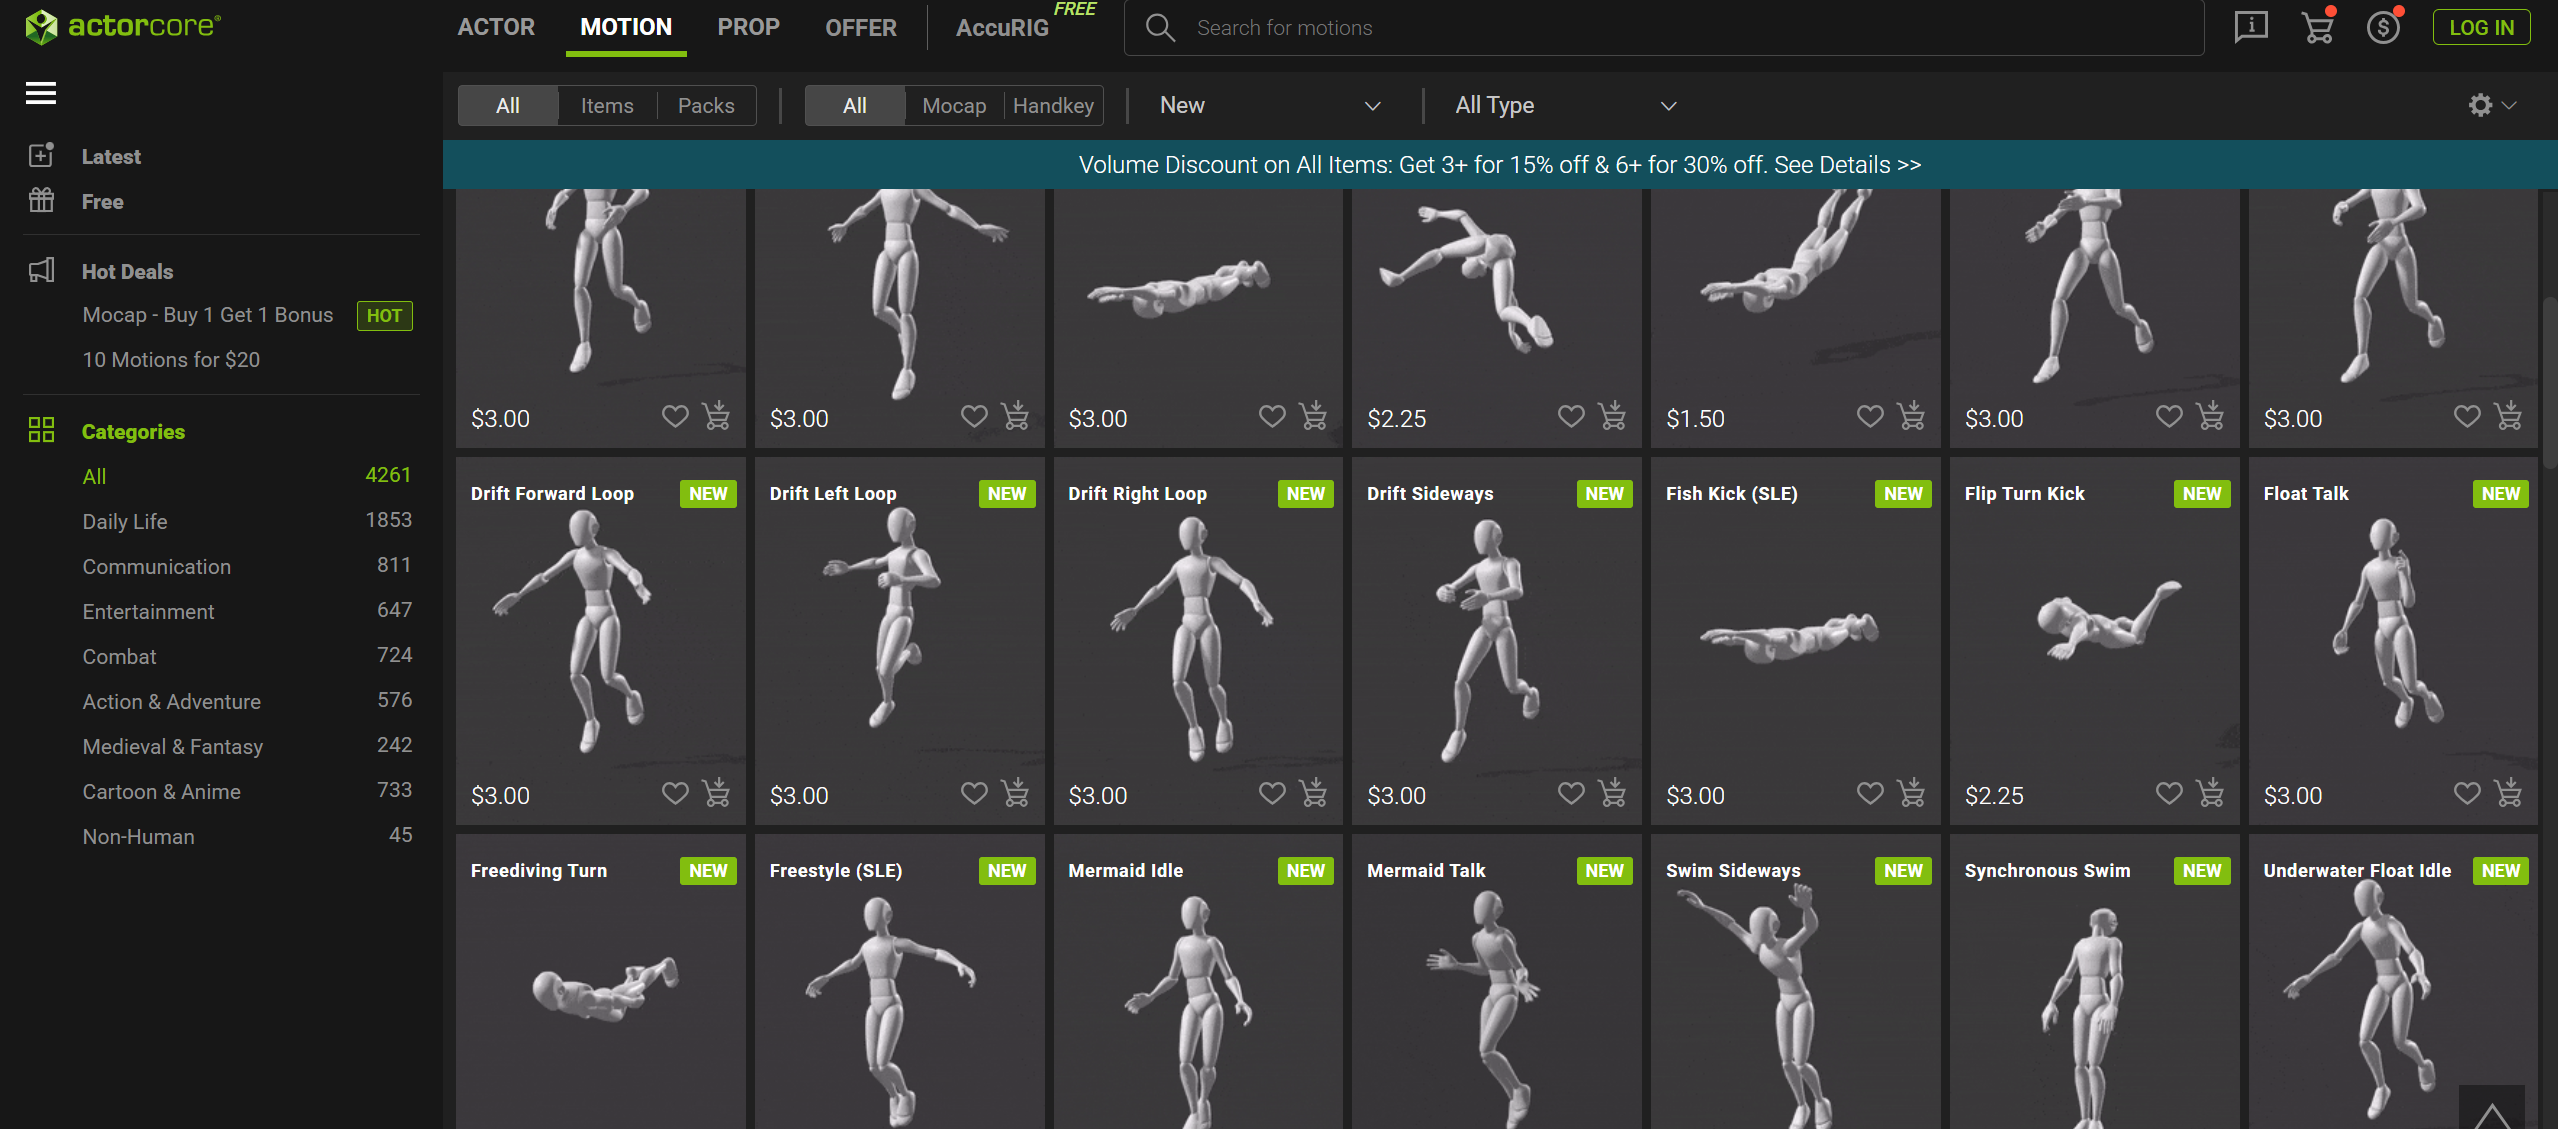2558x1129 pixels.
Task: Click the Free gift icon
Action: point(41,200)
